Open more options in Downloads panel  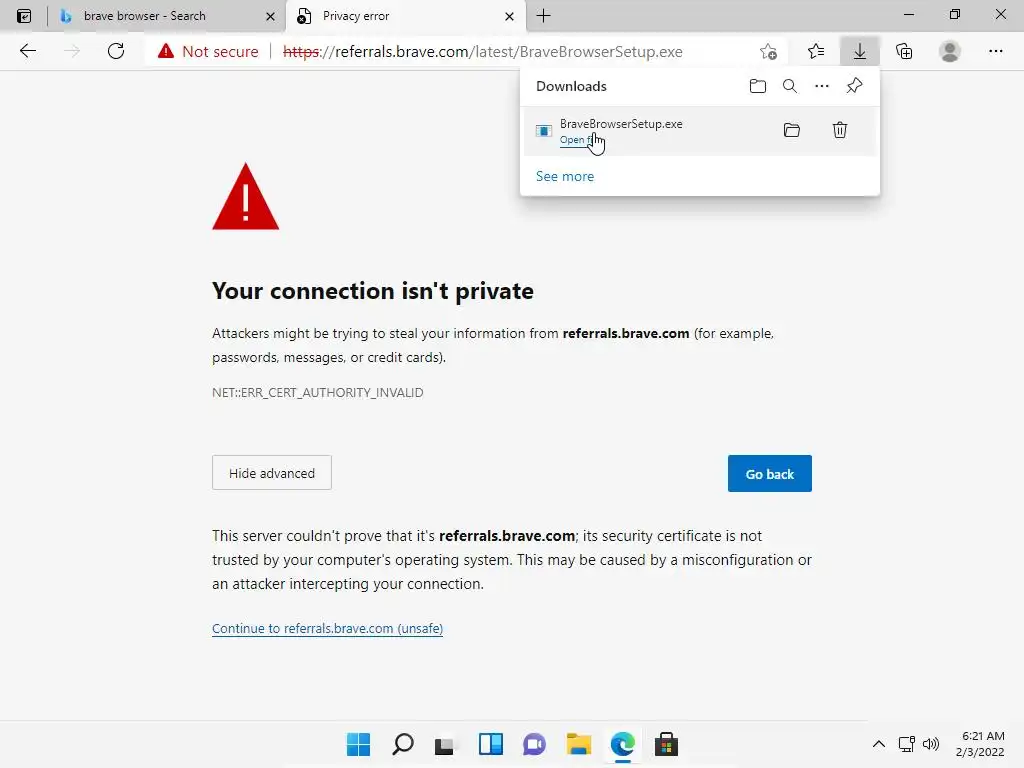click(x=822, y=86)
